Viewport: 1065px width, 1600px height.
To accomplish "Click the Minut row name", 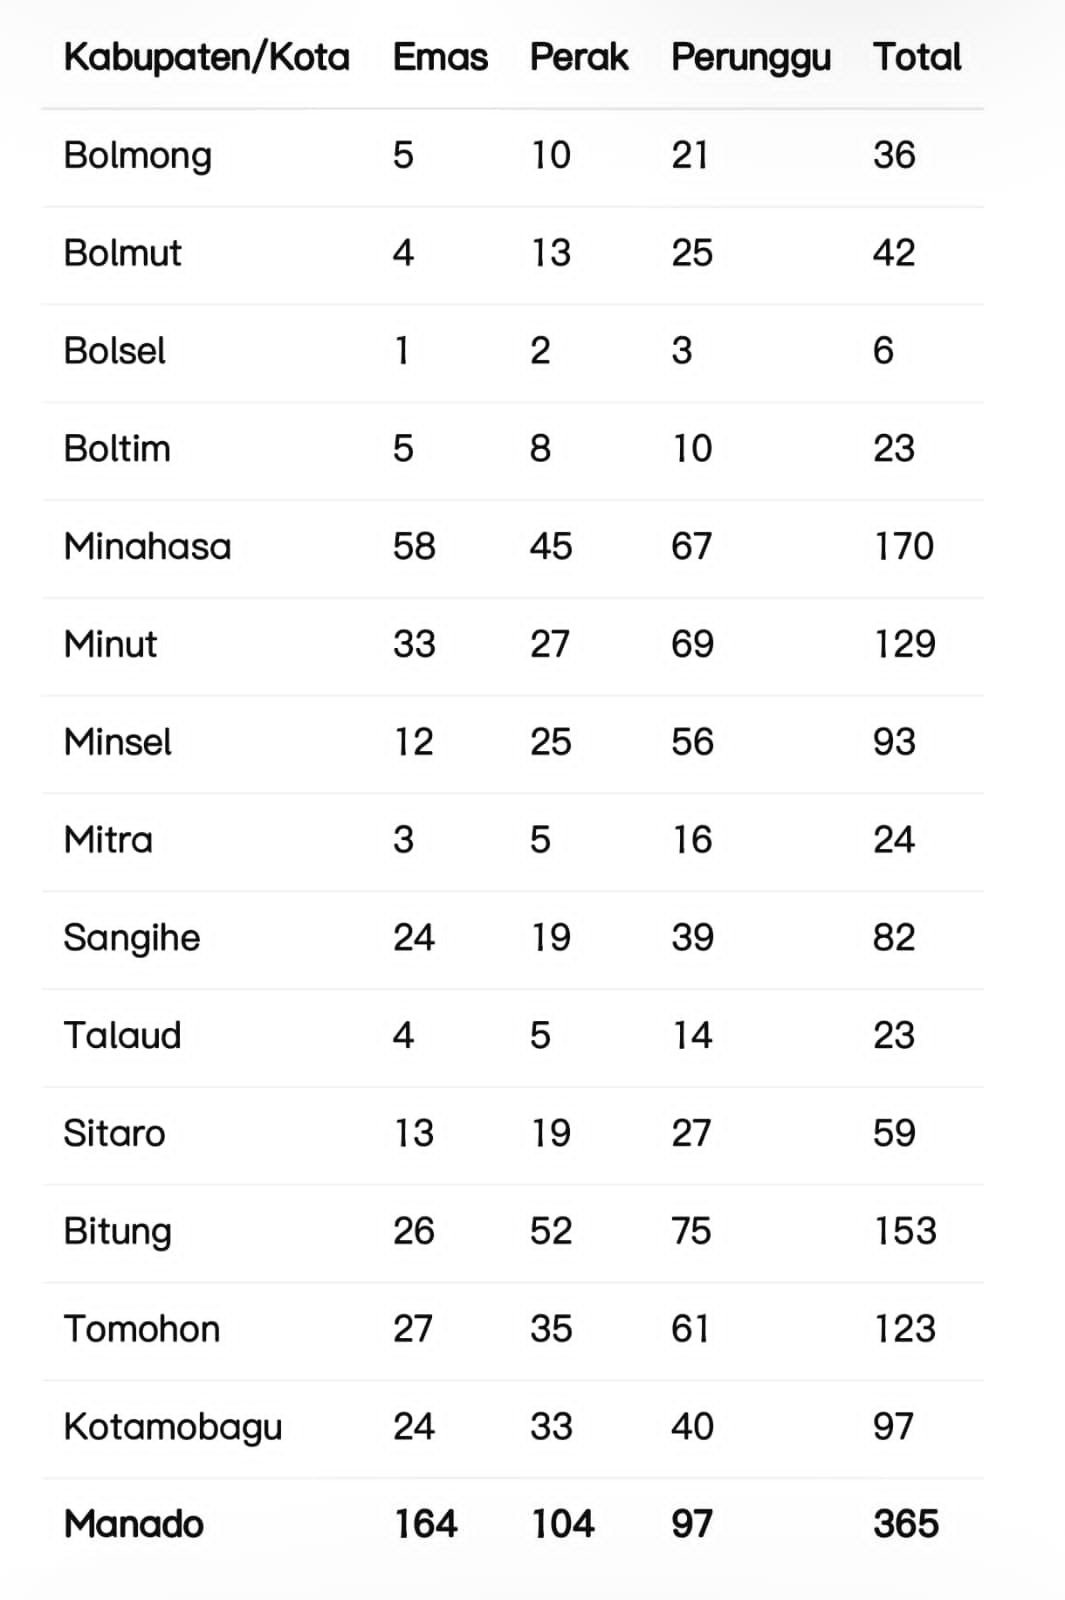I will click(x=111, y=644).
